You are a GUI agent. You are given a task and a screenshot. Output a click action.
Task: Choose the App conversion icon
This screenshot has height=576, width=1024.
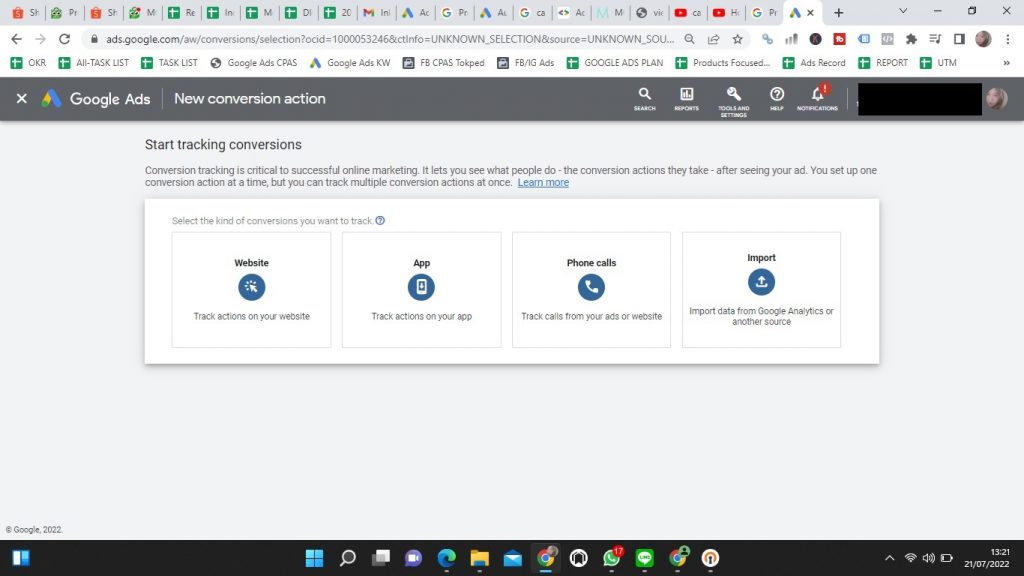point(421,287)
